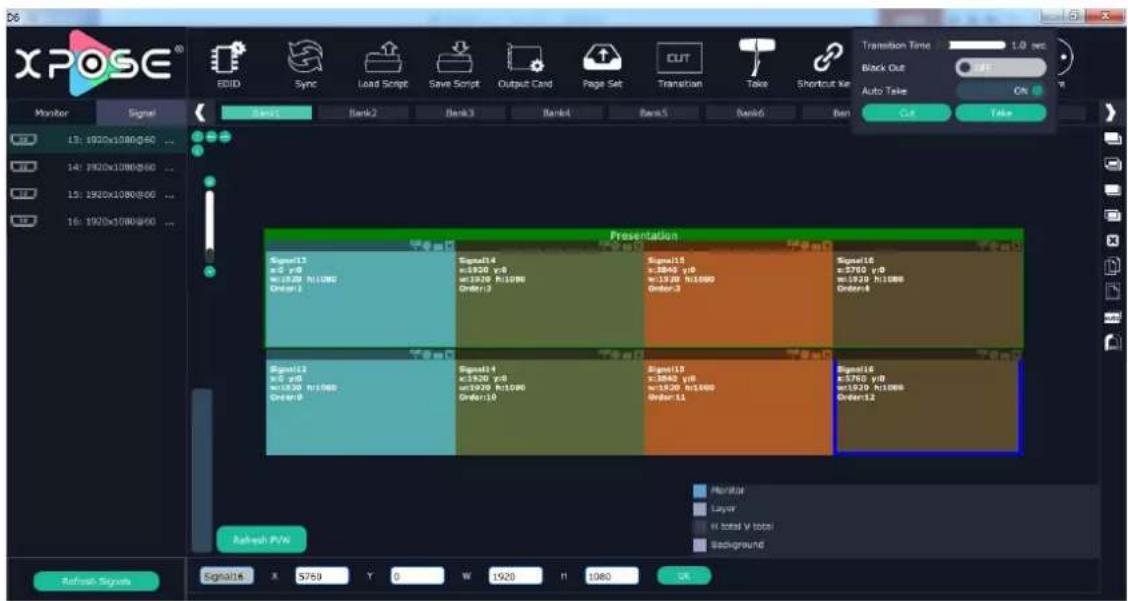Viewport: 1128px width, 601px height.
Task: Click the Refresh P/W button
Action: (261, 539)
